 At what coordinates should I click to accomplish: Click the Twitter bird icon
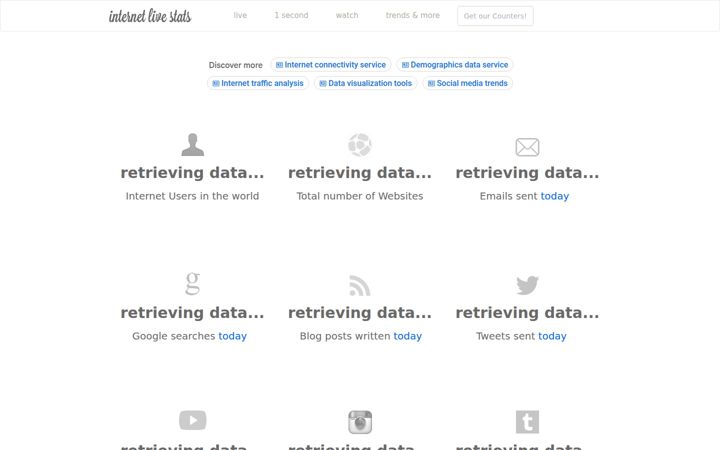[527, 285]
